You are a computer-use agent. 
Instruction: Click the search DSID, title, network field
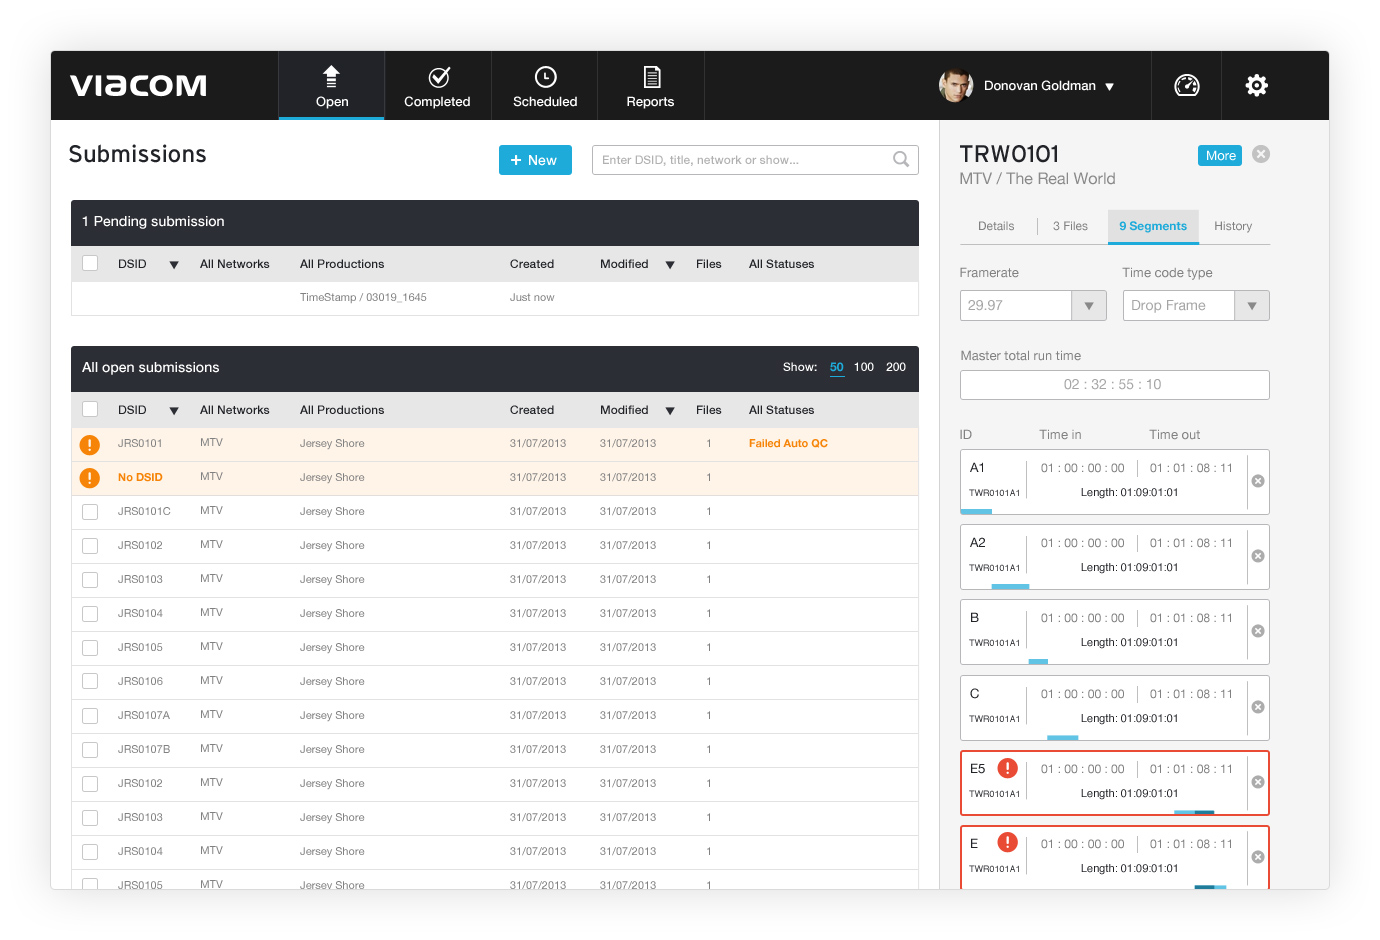point(755,160)
